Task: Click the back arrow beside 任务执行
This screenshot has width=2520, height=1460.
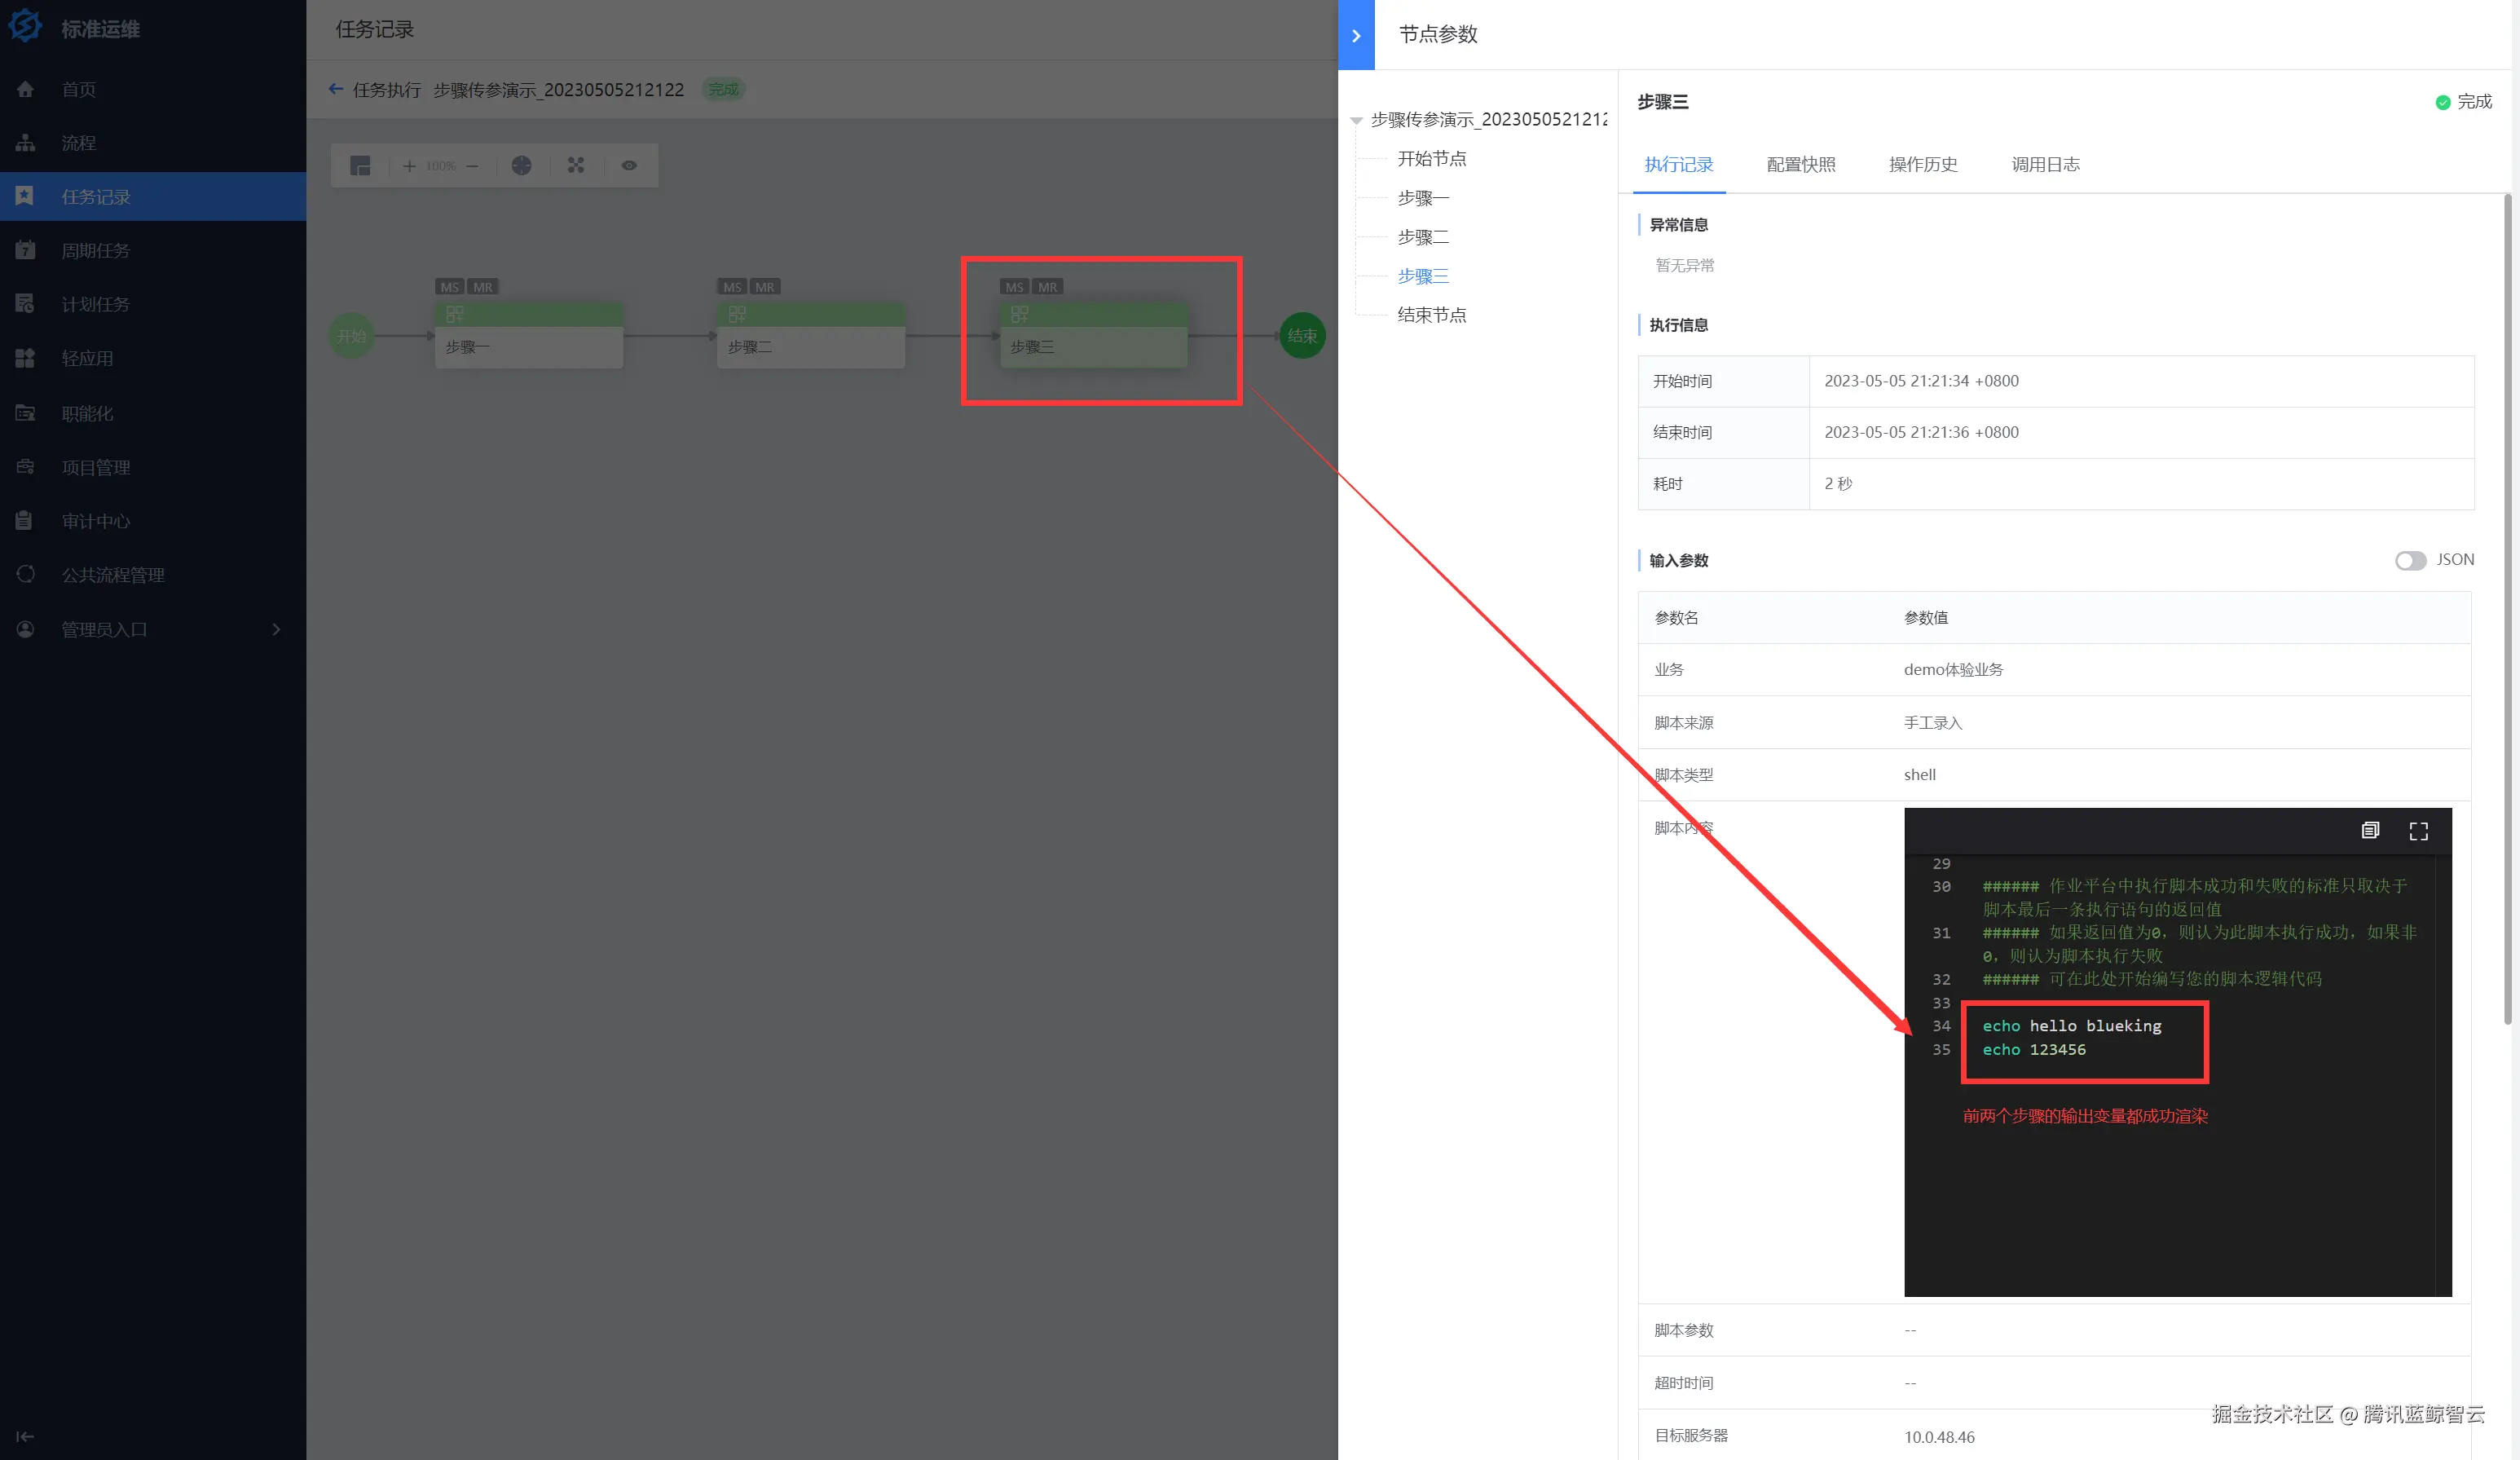Action: (336, 89)
